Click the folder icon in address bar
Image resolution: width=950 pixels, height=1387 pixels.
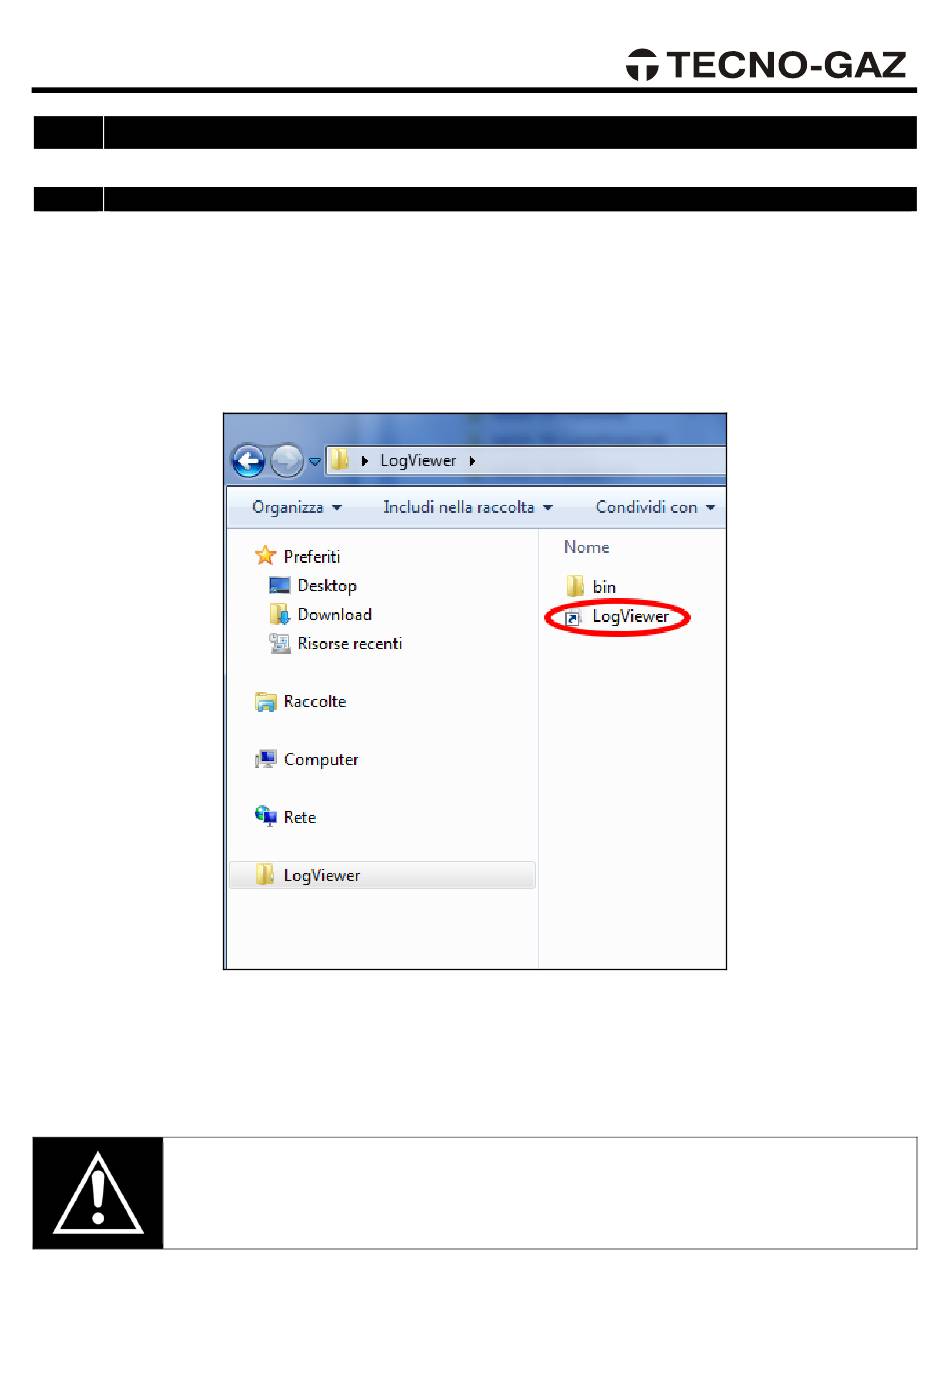(340, 460)
